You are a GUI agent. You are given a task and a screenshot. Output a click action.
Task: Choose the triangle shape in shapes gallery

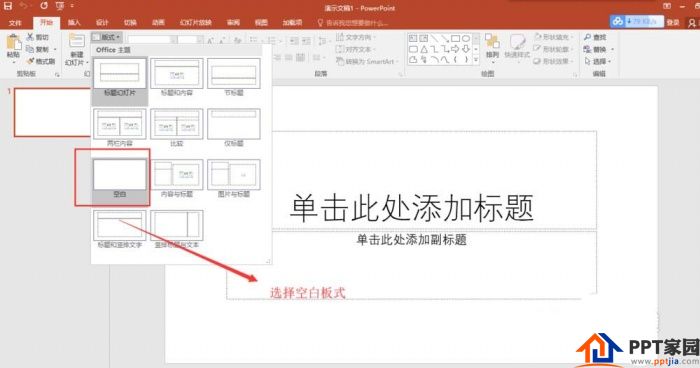424,49
